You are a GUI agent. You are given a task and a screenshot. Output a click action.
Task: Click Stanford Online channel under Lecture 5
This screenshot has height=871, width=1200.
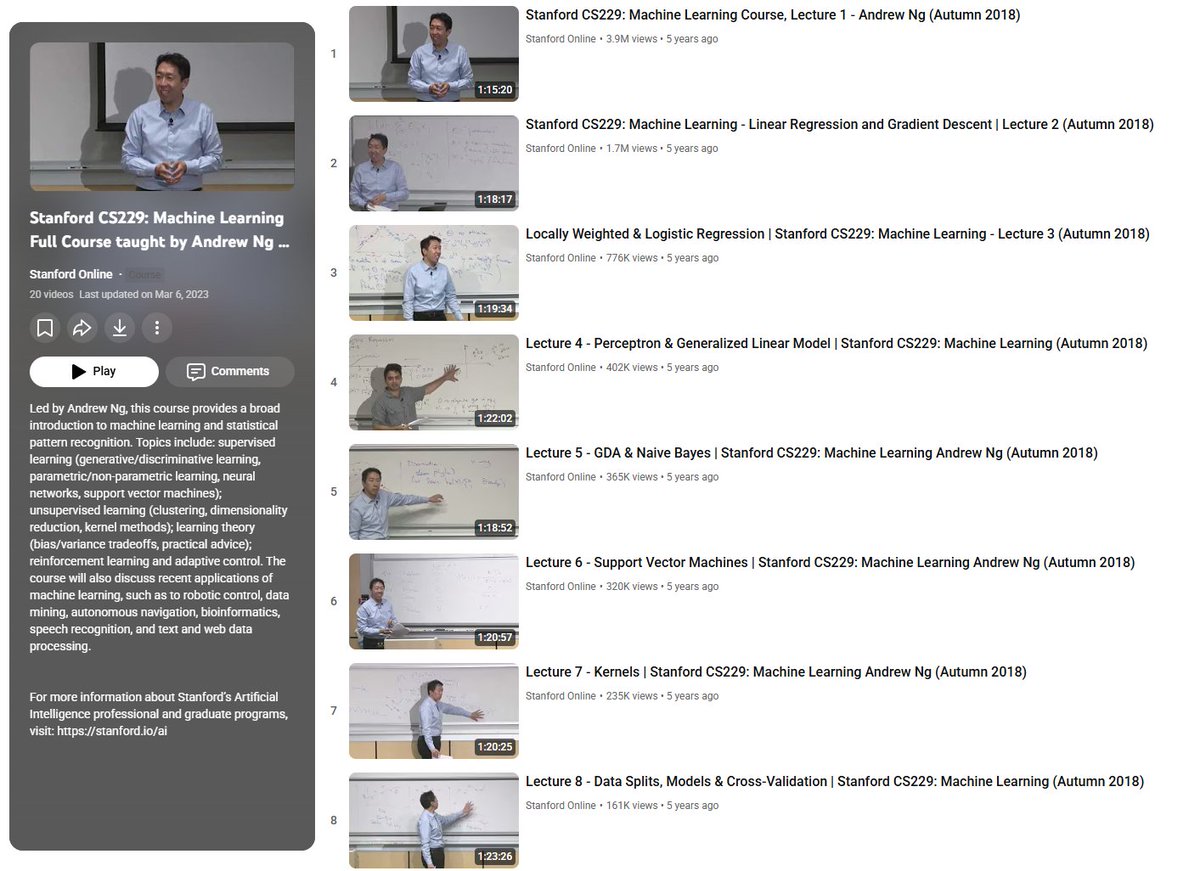(561, 477)
